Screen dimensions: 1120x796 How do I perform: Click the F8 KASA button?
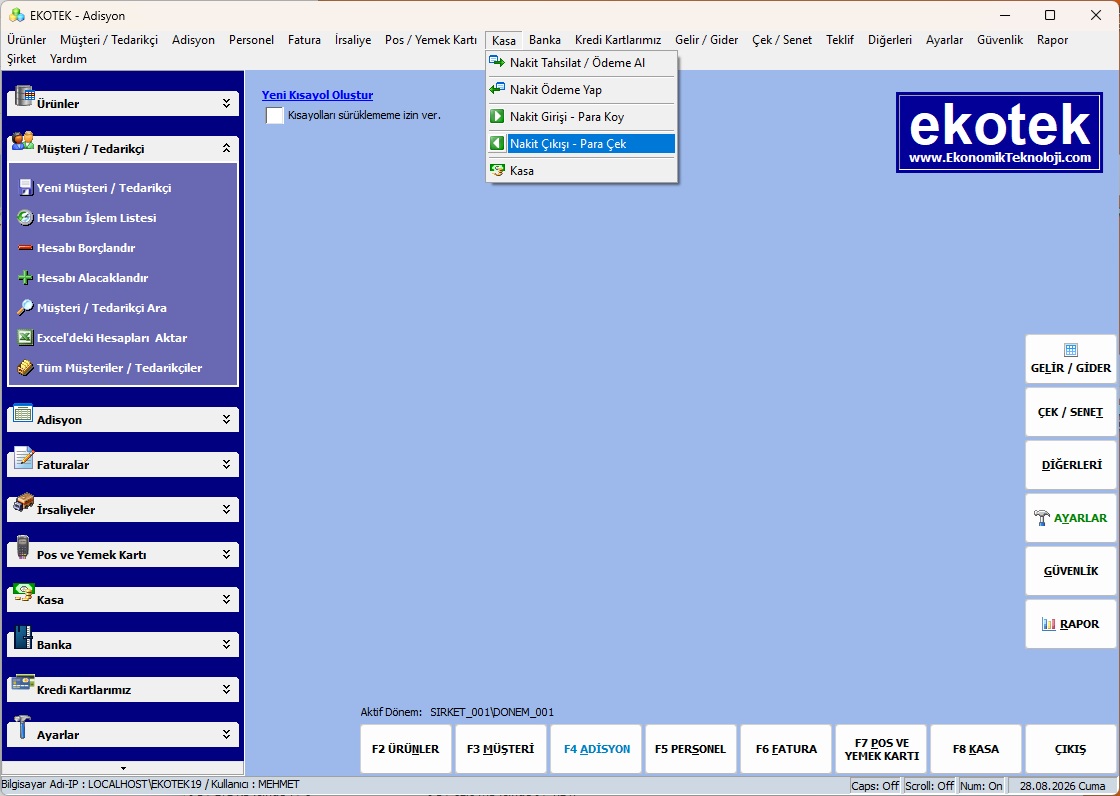(976, 749)
